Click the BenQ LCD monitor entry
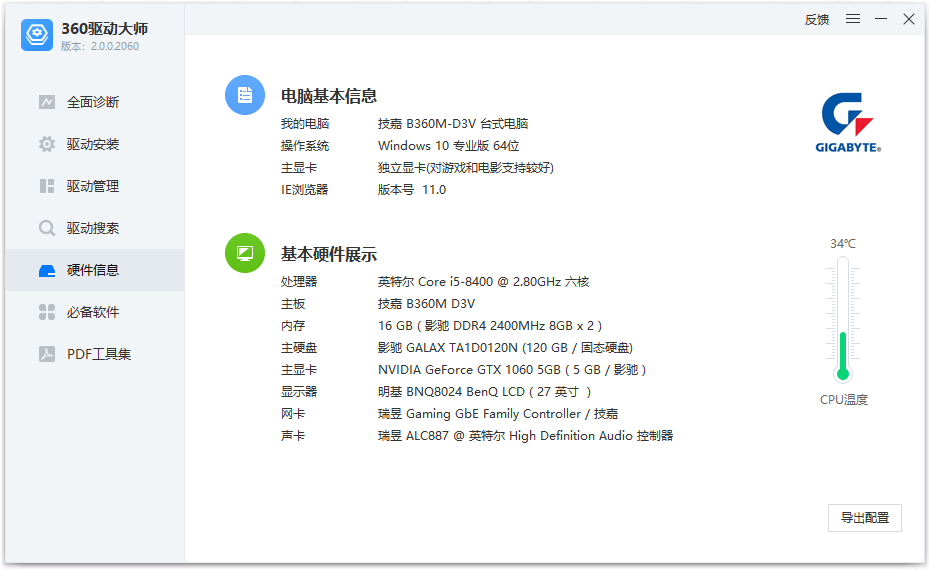The image size is (930, 570). coord(484,392)
